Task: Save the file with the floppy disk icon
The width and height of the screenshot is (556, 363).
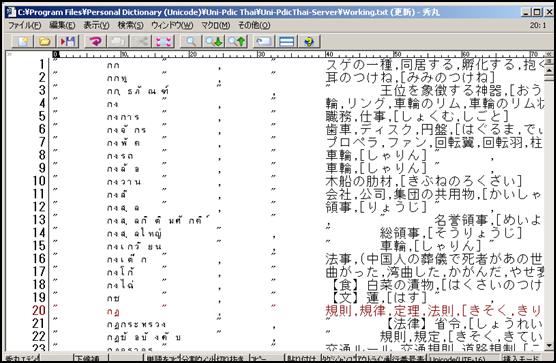Action: [67, 41]
